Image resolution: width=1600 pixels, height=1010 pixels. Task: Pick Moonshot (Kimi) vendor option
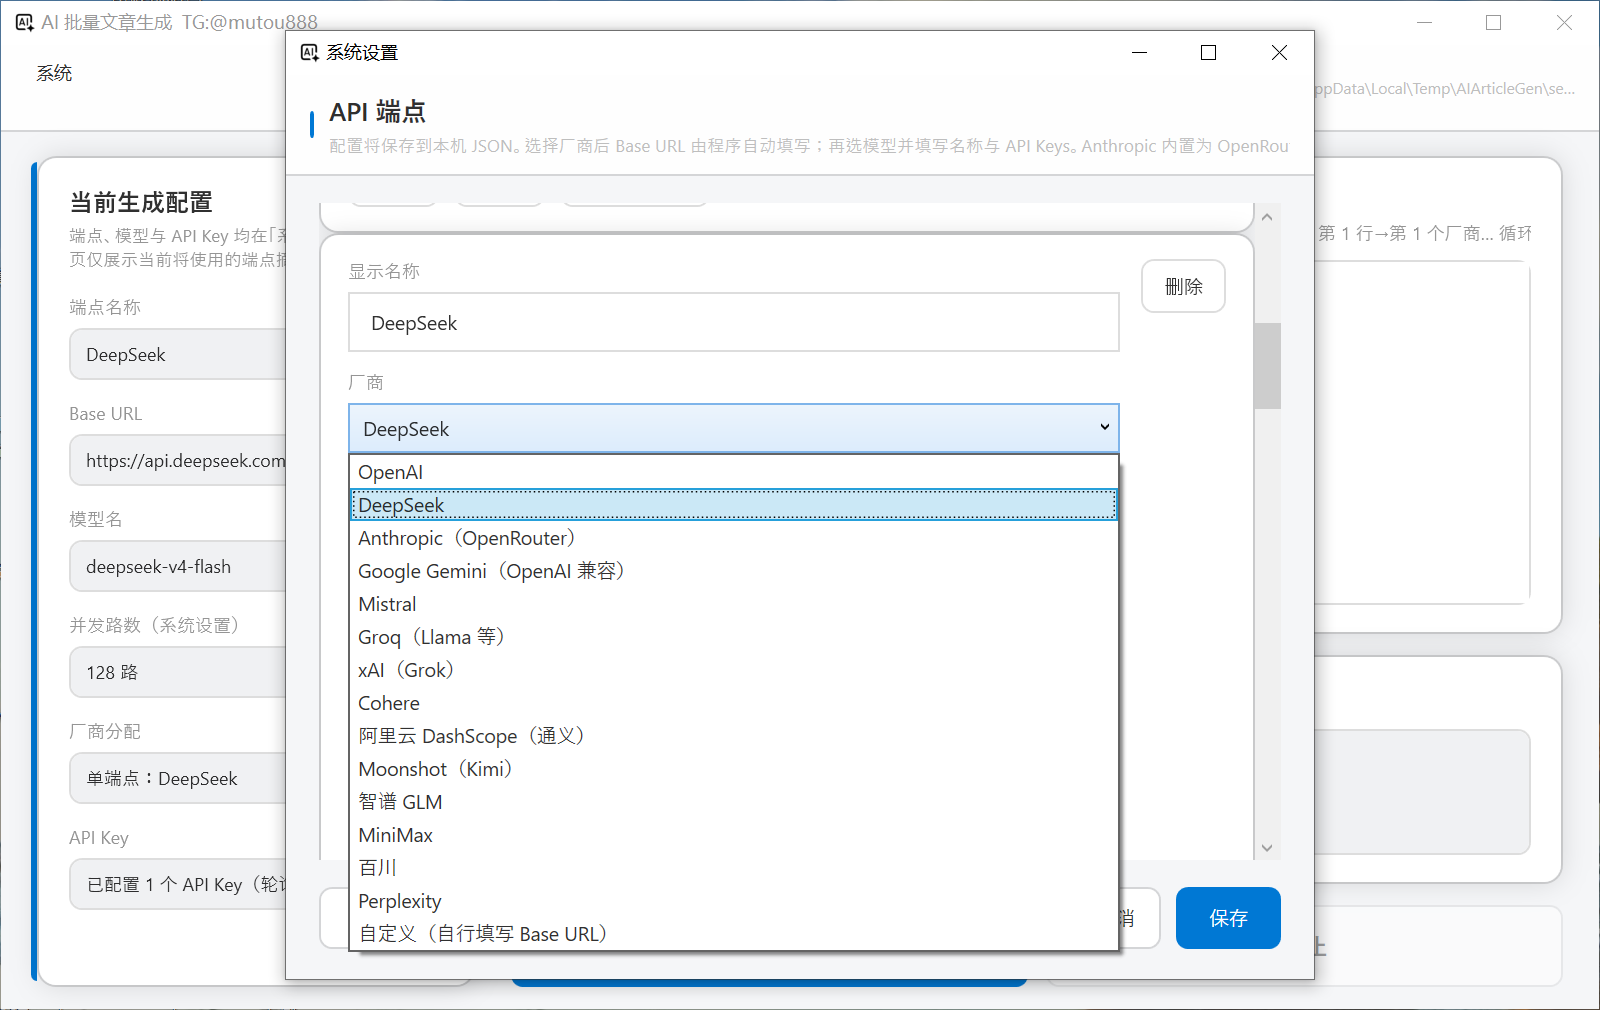click(x=733, y=769)
